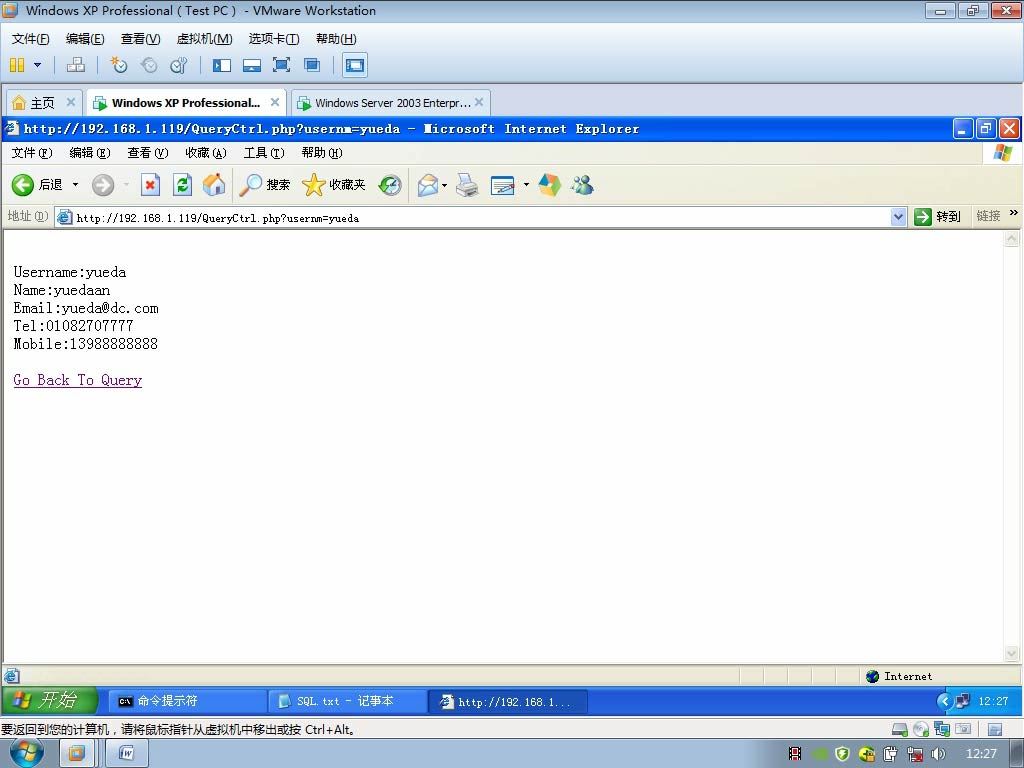Click the host Windows 7 Start orb
This screenshot has width=1024, height=768.
coord(27,753)
